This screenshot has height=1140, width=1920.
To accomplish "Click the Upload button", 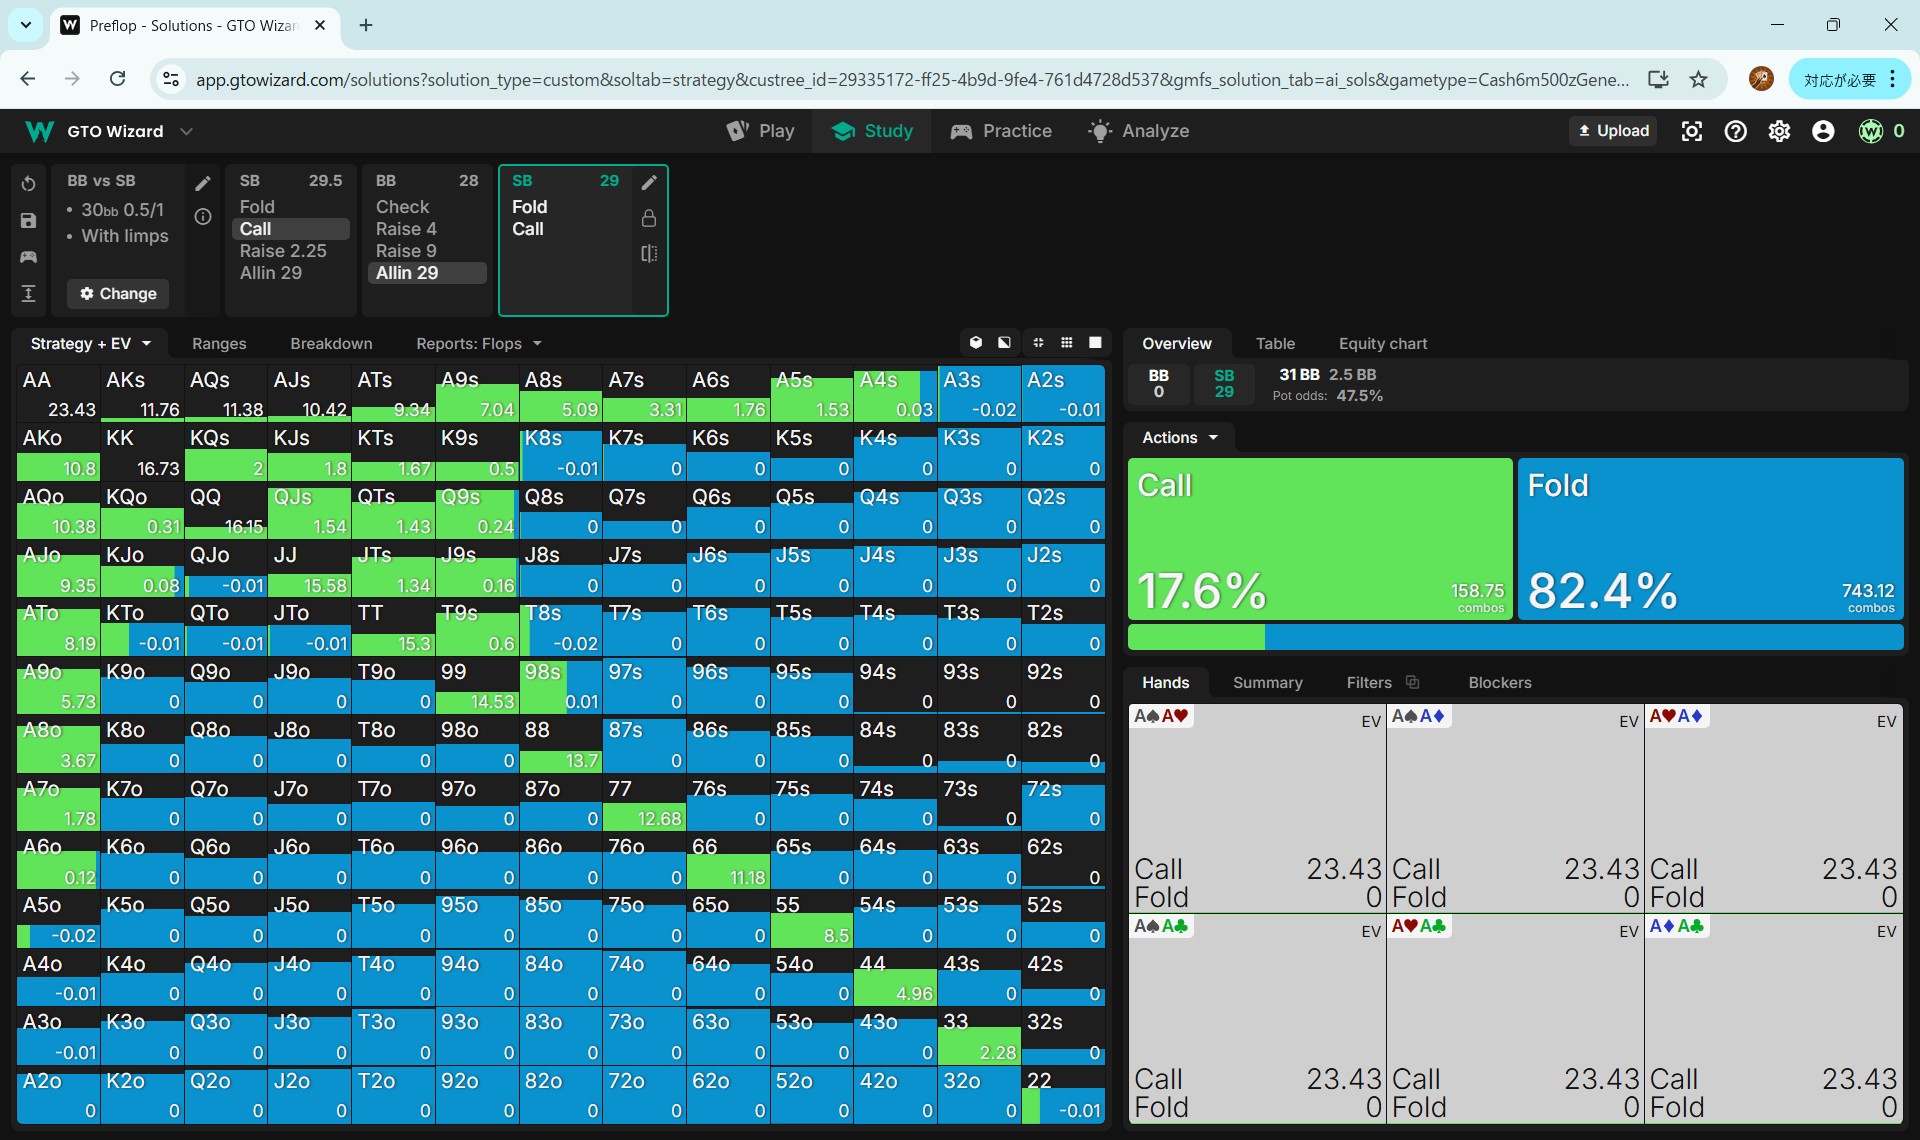I will click(x=1613, y=131).
